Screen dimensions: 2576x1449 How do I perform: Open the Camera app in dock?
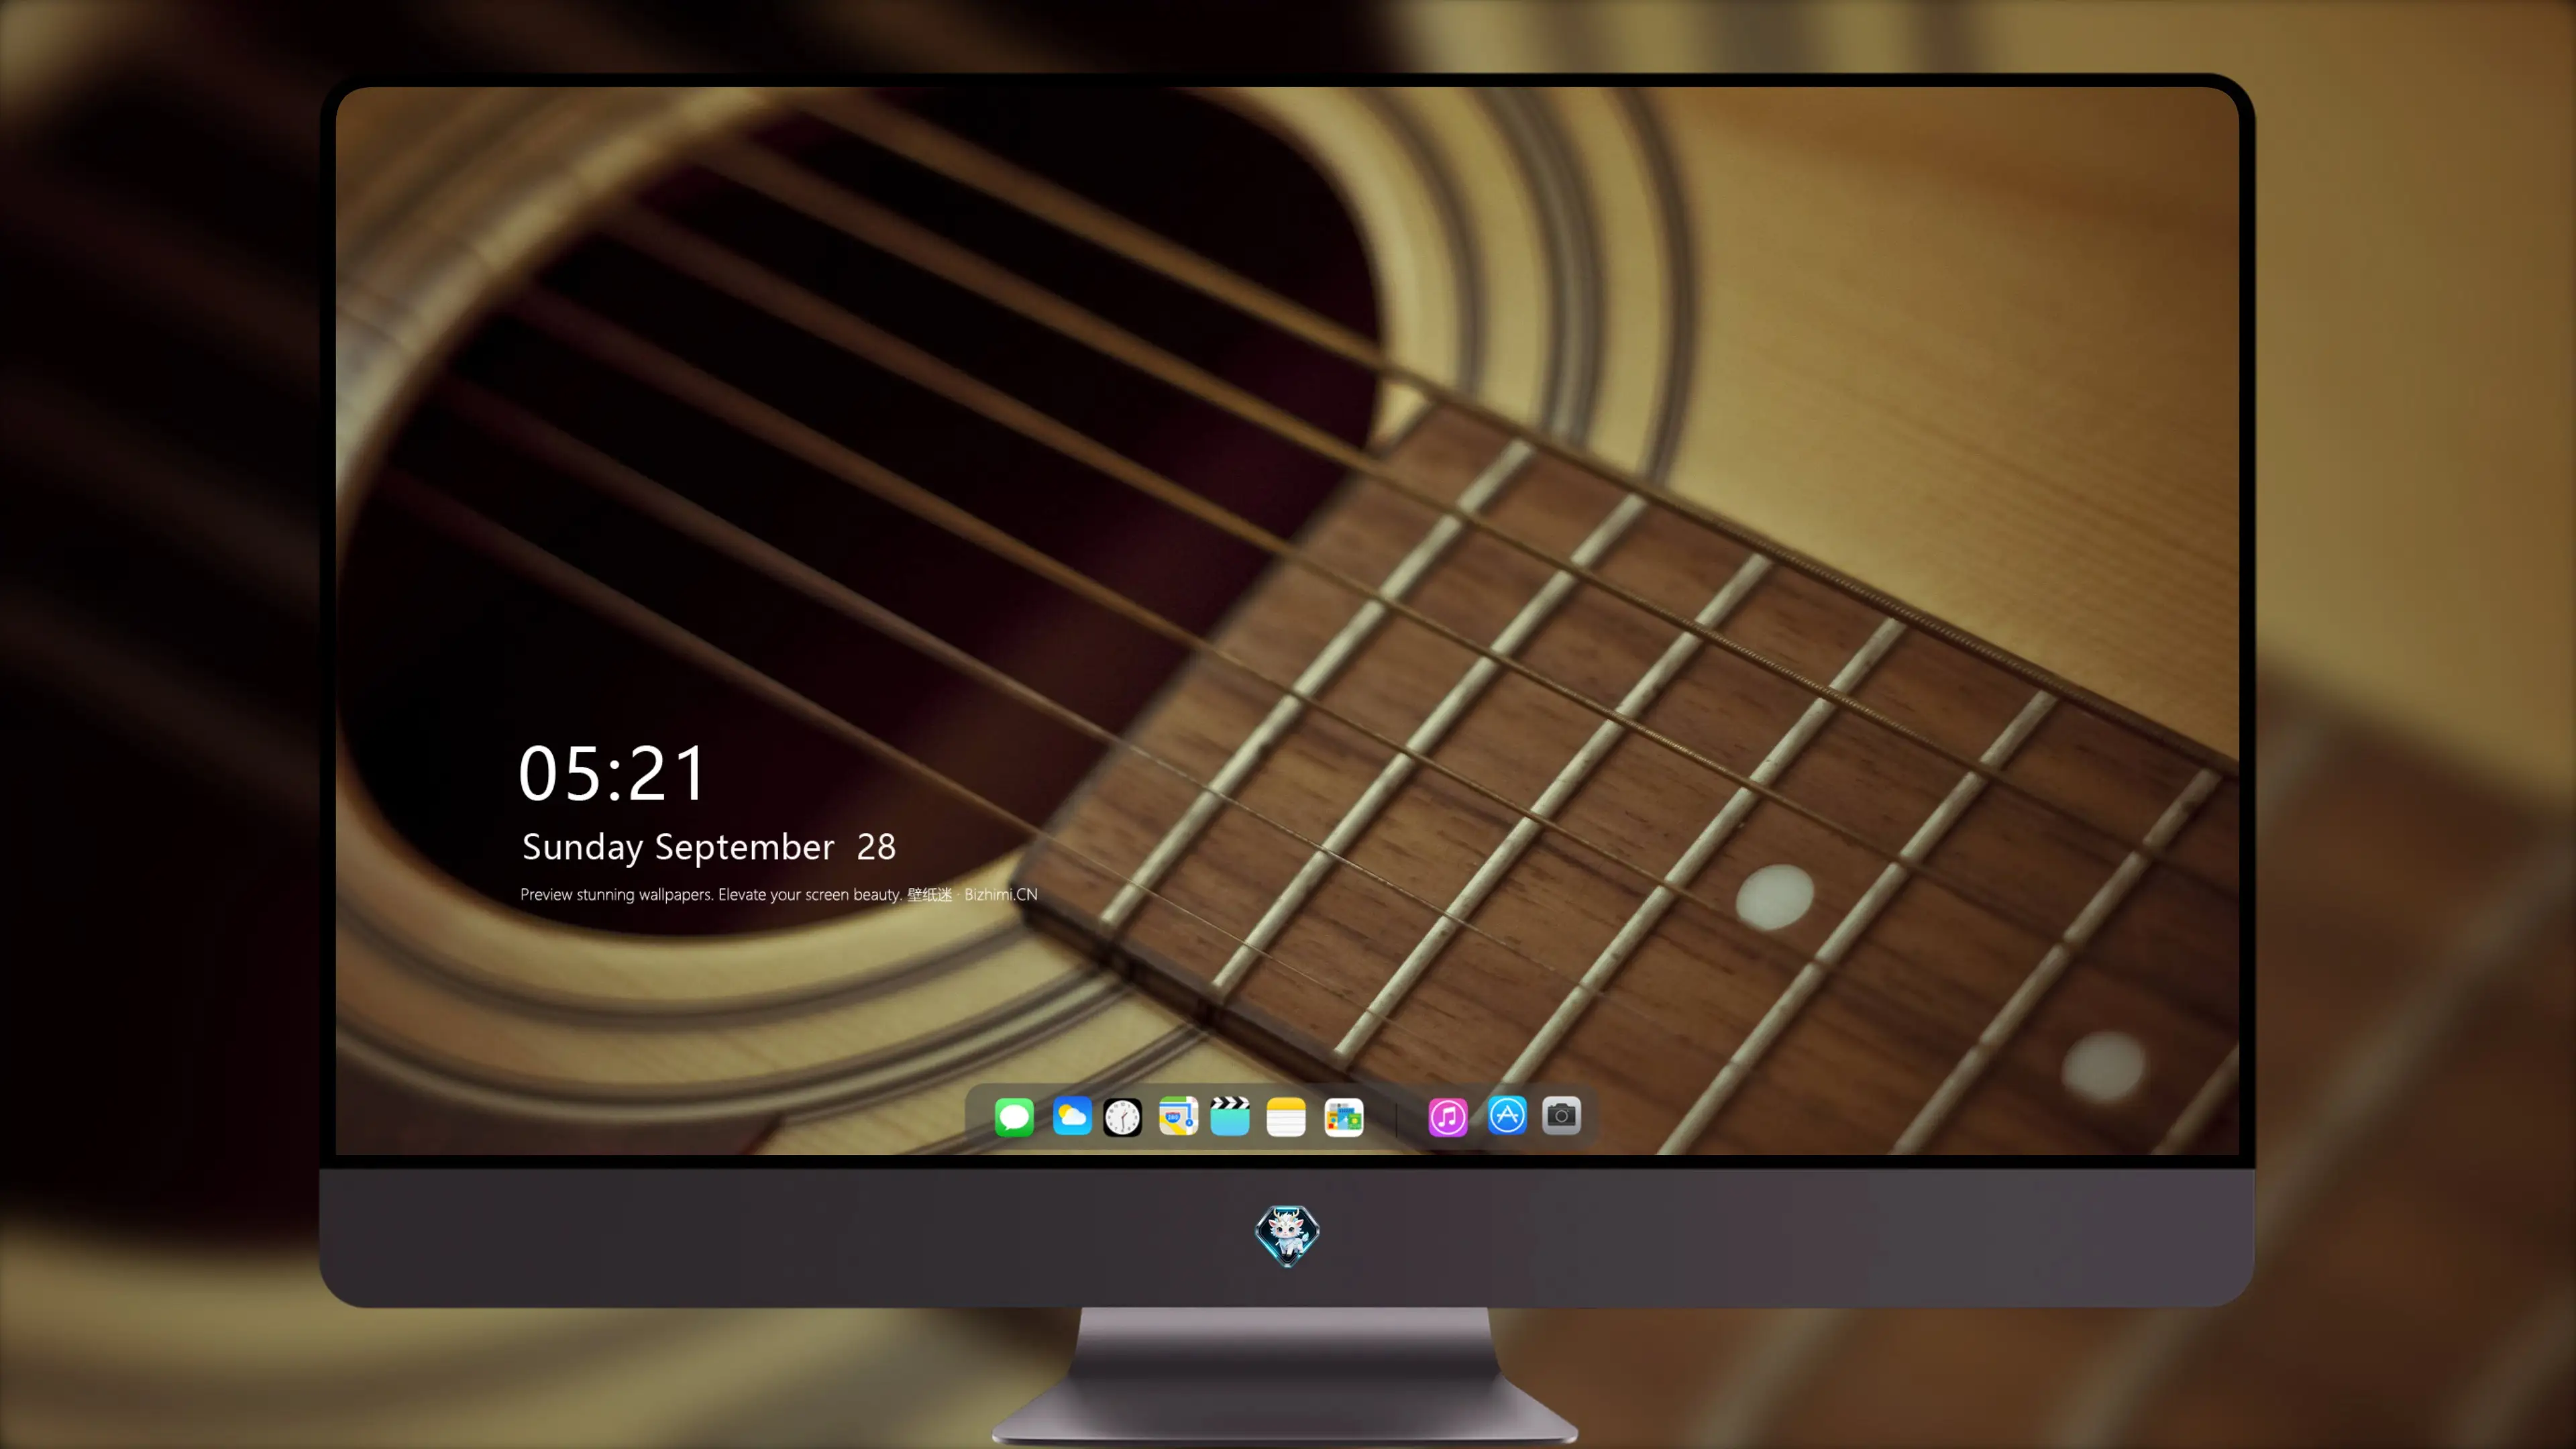pos(1561,1115)
